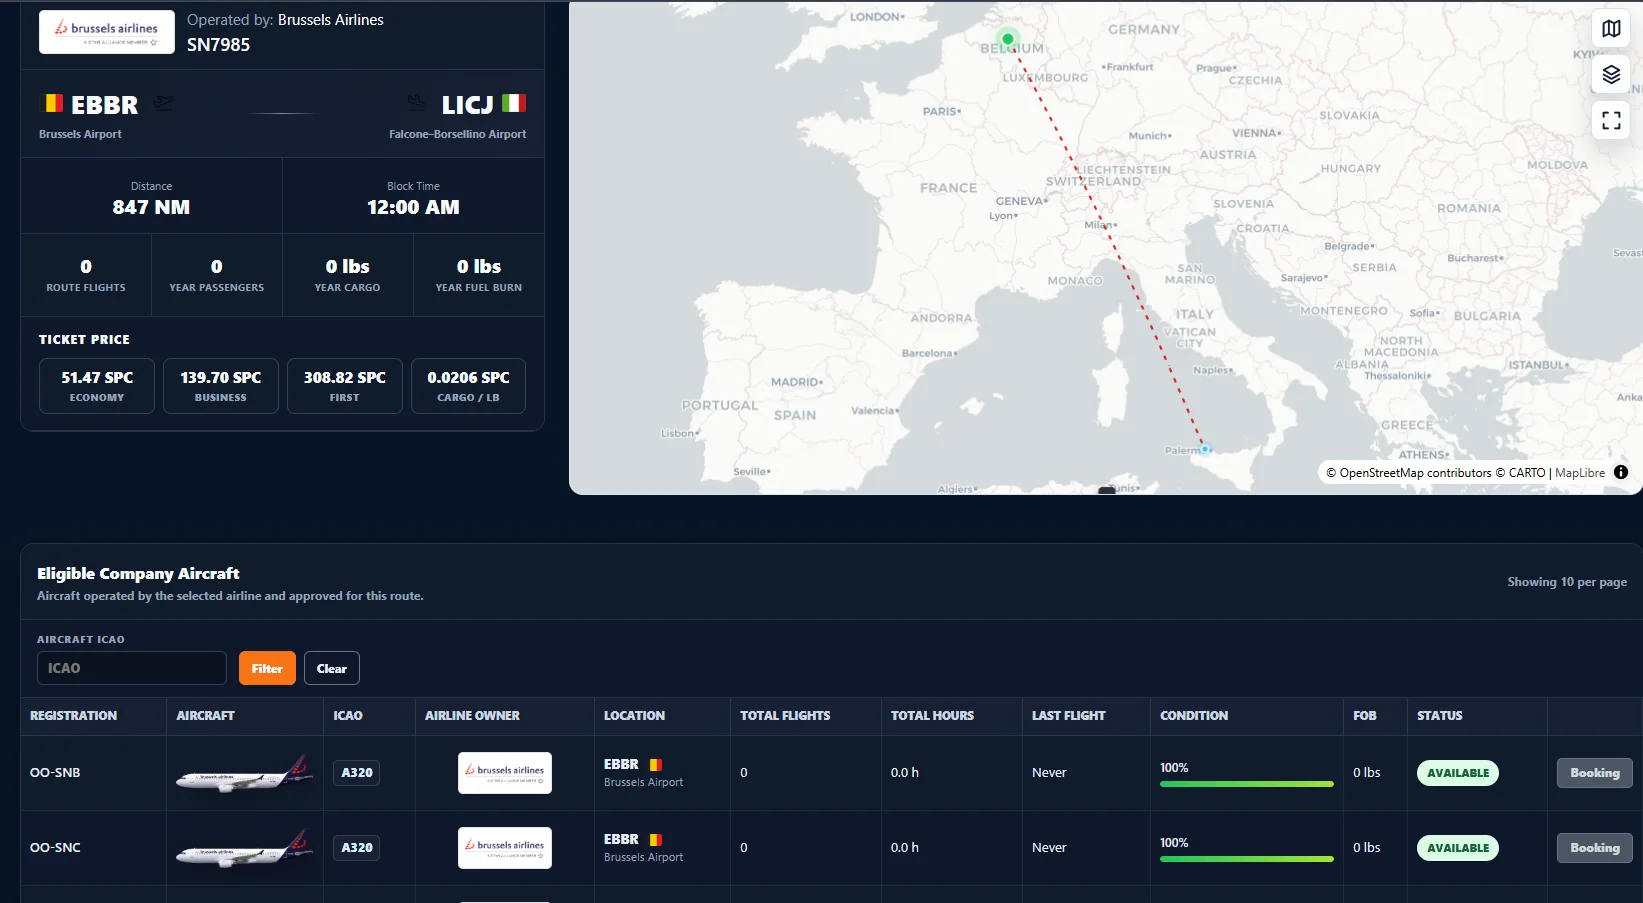Image resolution: width=1643 pixels, height=903 pixels.
Task: Click the Year Cargo stat
Action: click(x=348, y=276)
